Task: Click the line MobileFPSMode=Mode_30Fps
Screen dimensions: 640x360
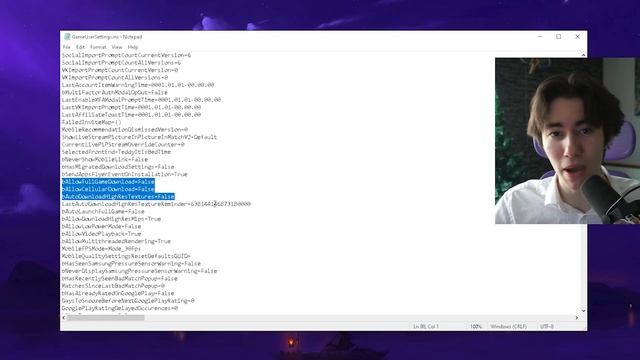Action: [101, 249]
